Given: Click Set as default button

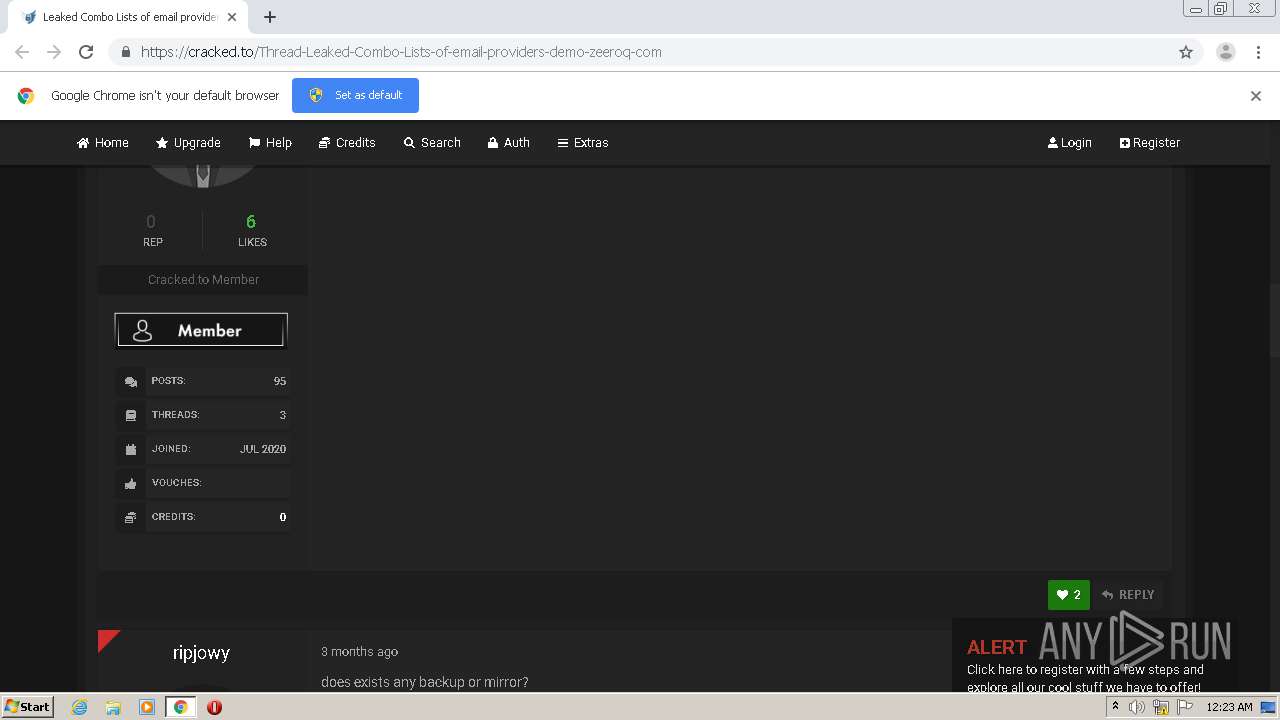Looking at the screenshot, I should (355, 95).
